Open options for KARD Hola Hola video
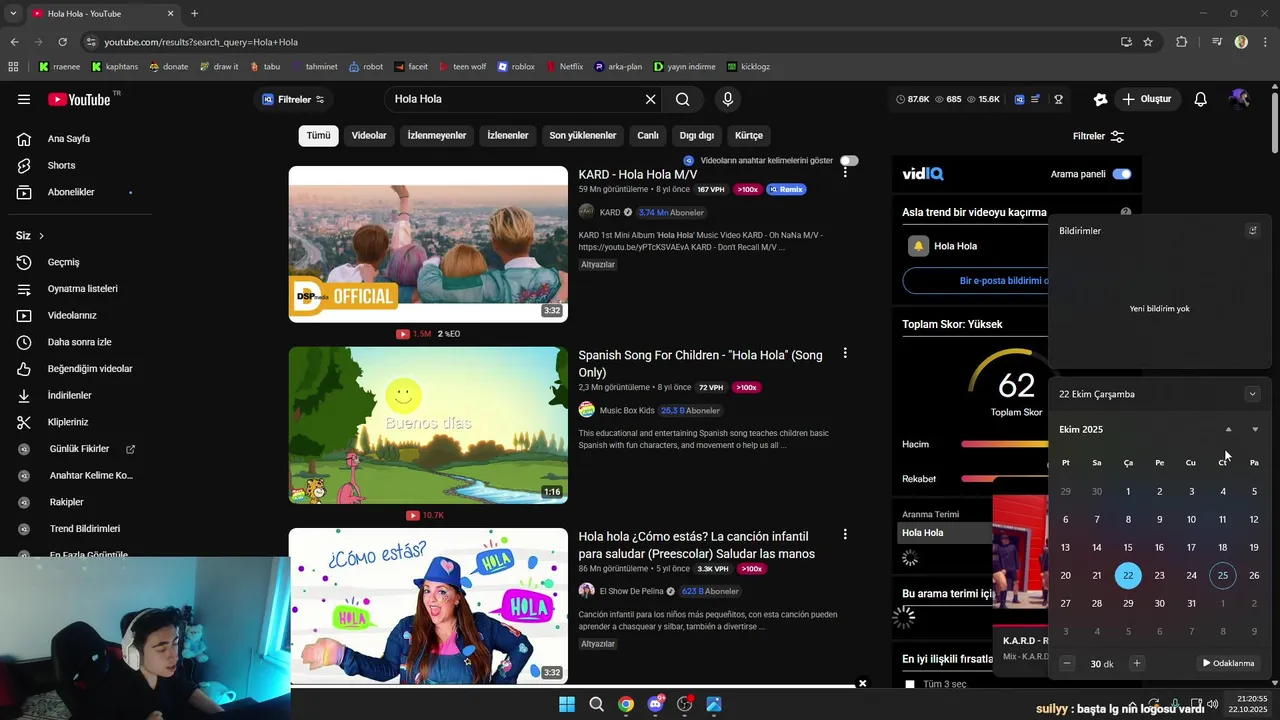1280x720 pixels. coord(845,172)
